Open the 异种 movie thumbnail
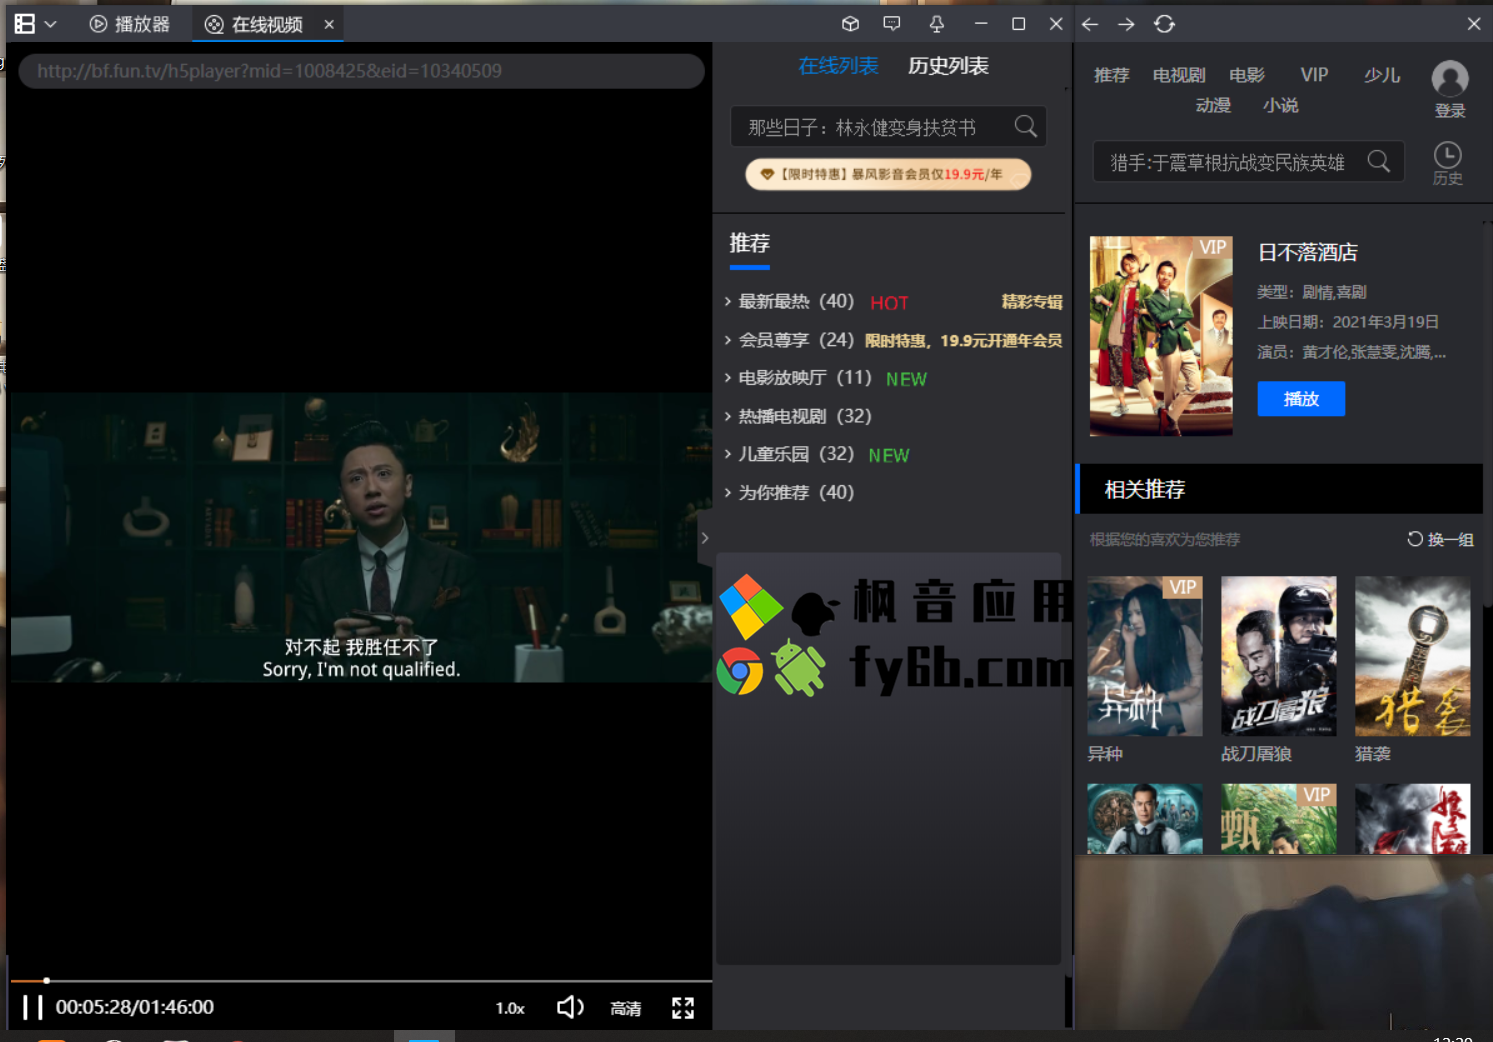 click(x=1145, y=656)
